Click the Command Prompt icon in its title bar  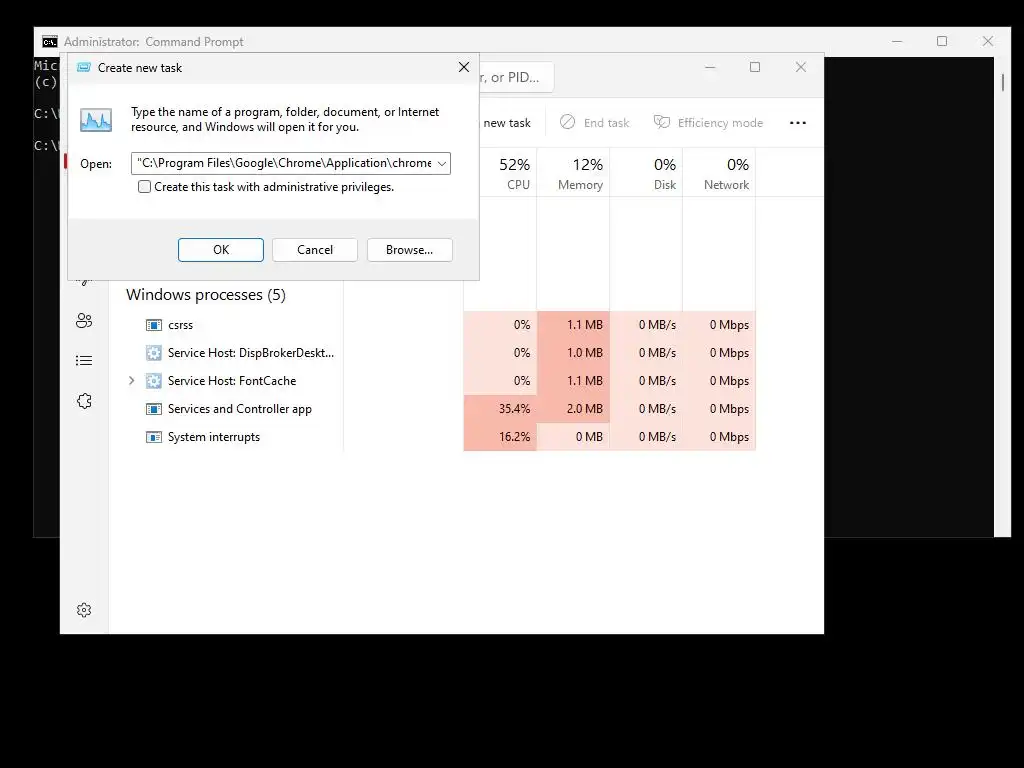(50, 42)
